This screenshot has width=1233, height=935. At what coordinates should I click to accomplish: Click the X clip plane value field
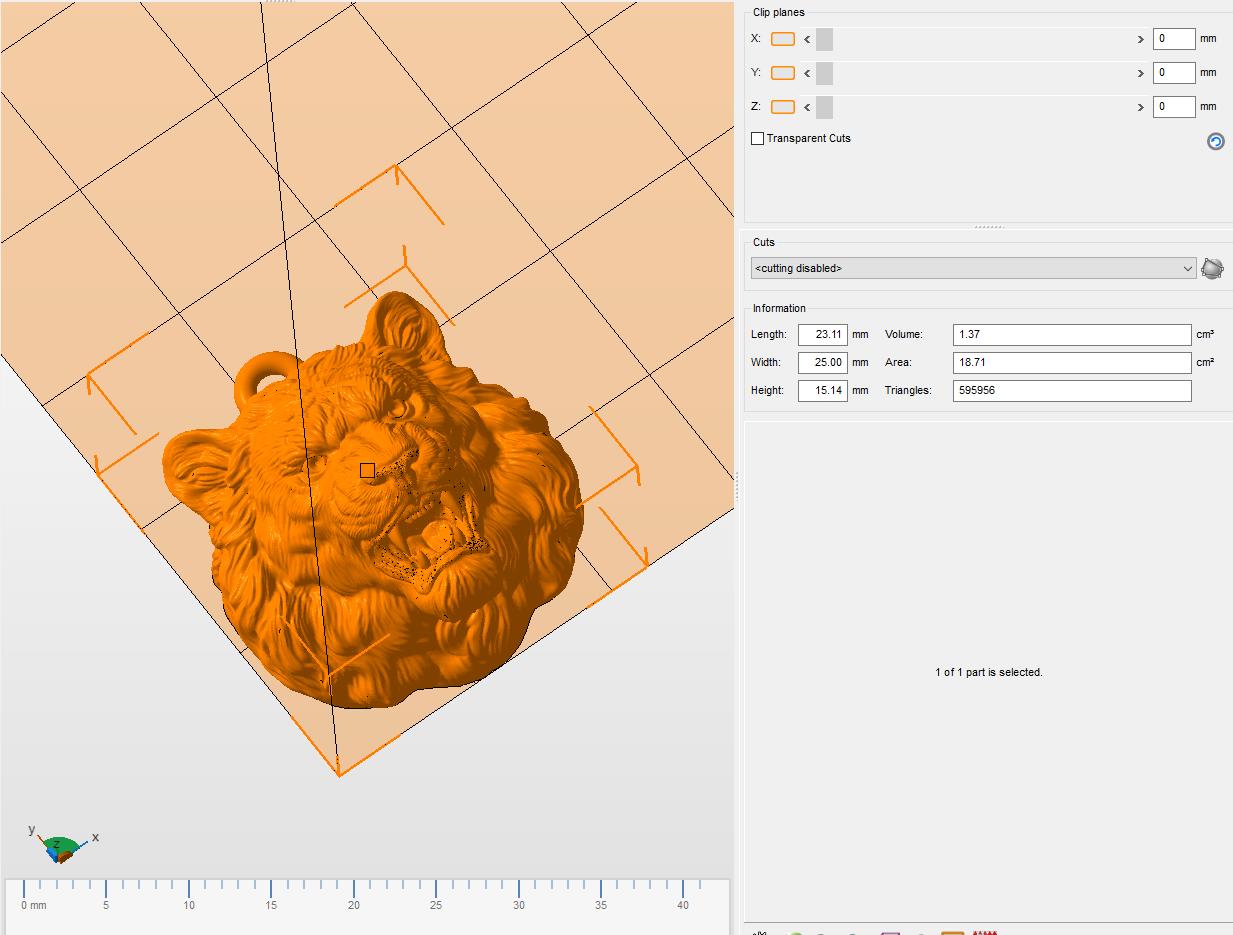pyautogui.click(x=1174, y=39)
